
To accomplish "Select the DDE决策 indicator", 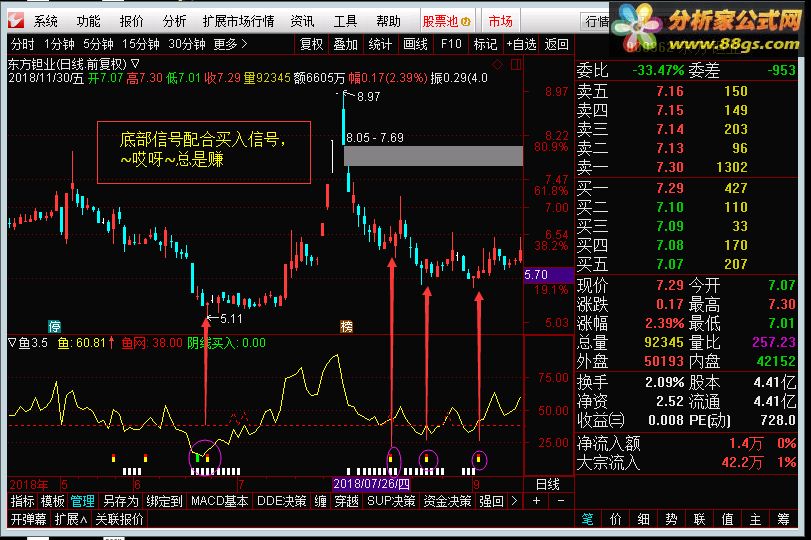I will 282,501.
